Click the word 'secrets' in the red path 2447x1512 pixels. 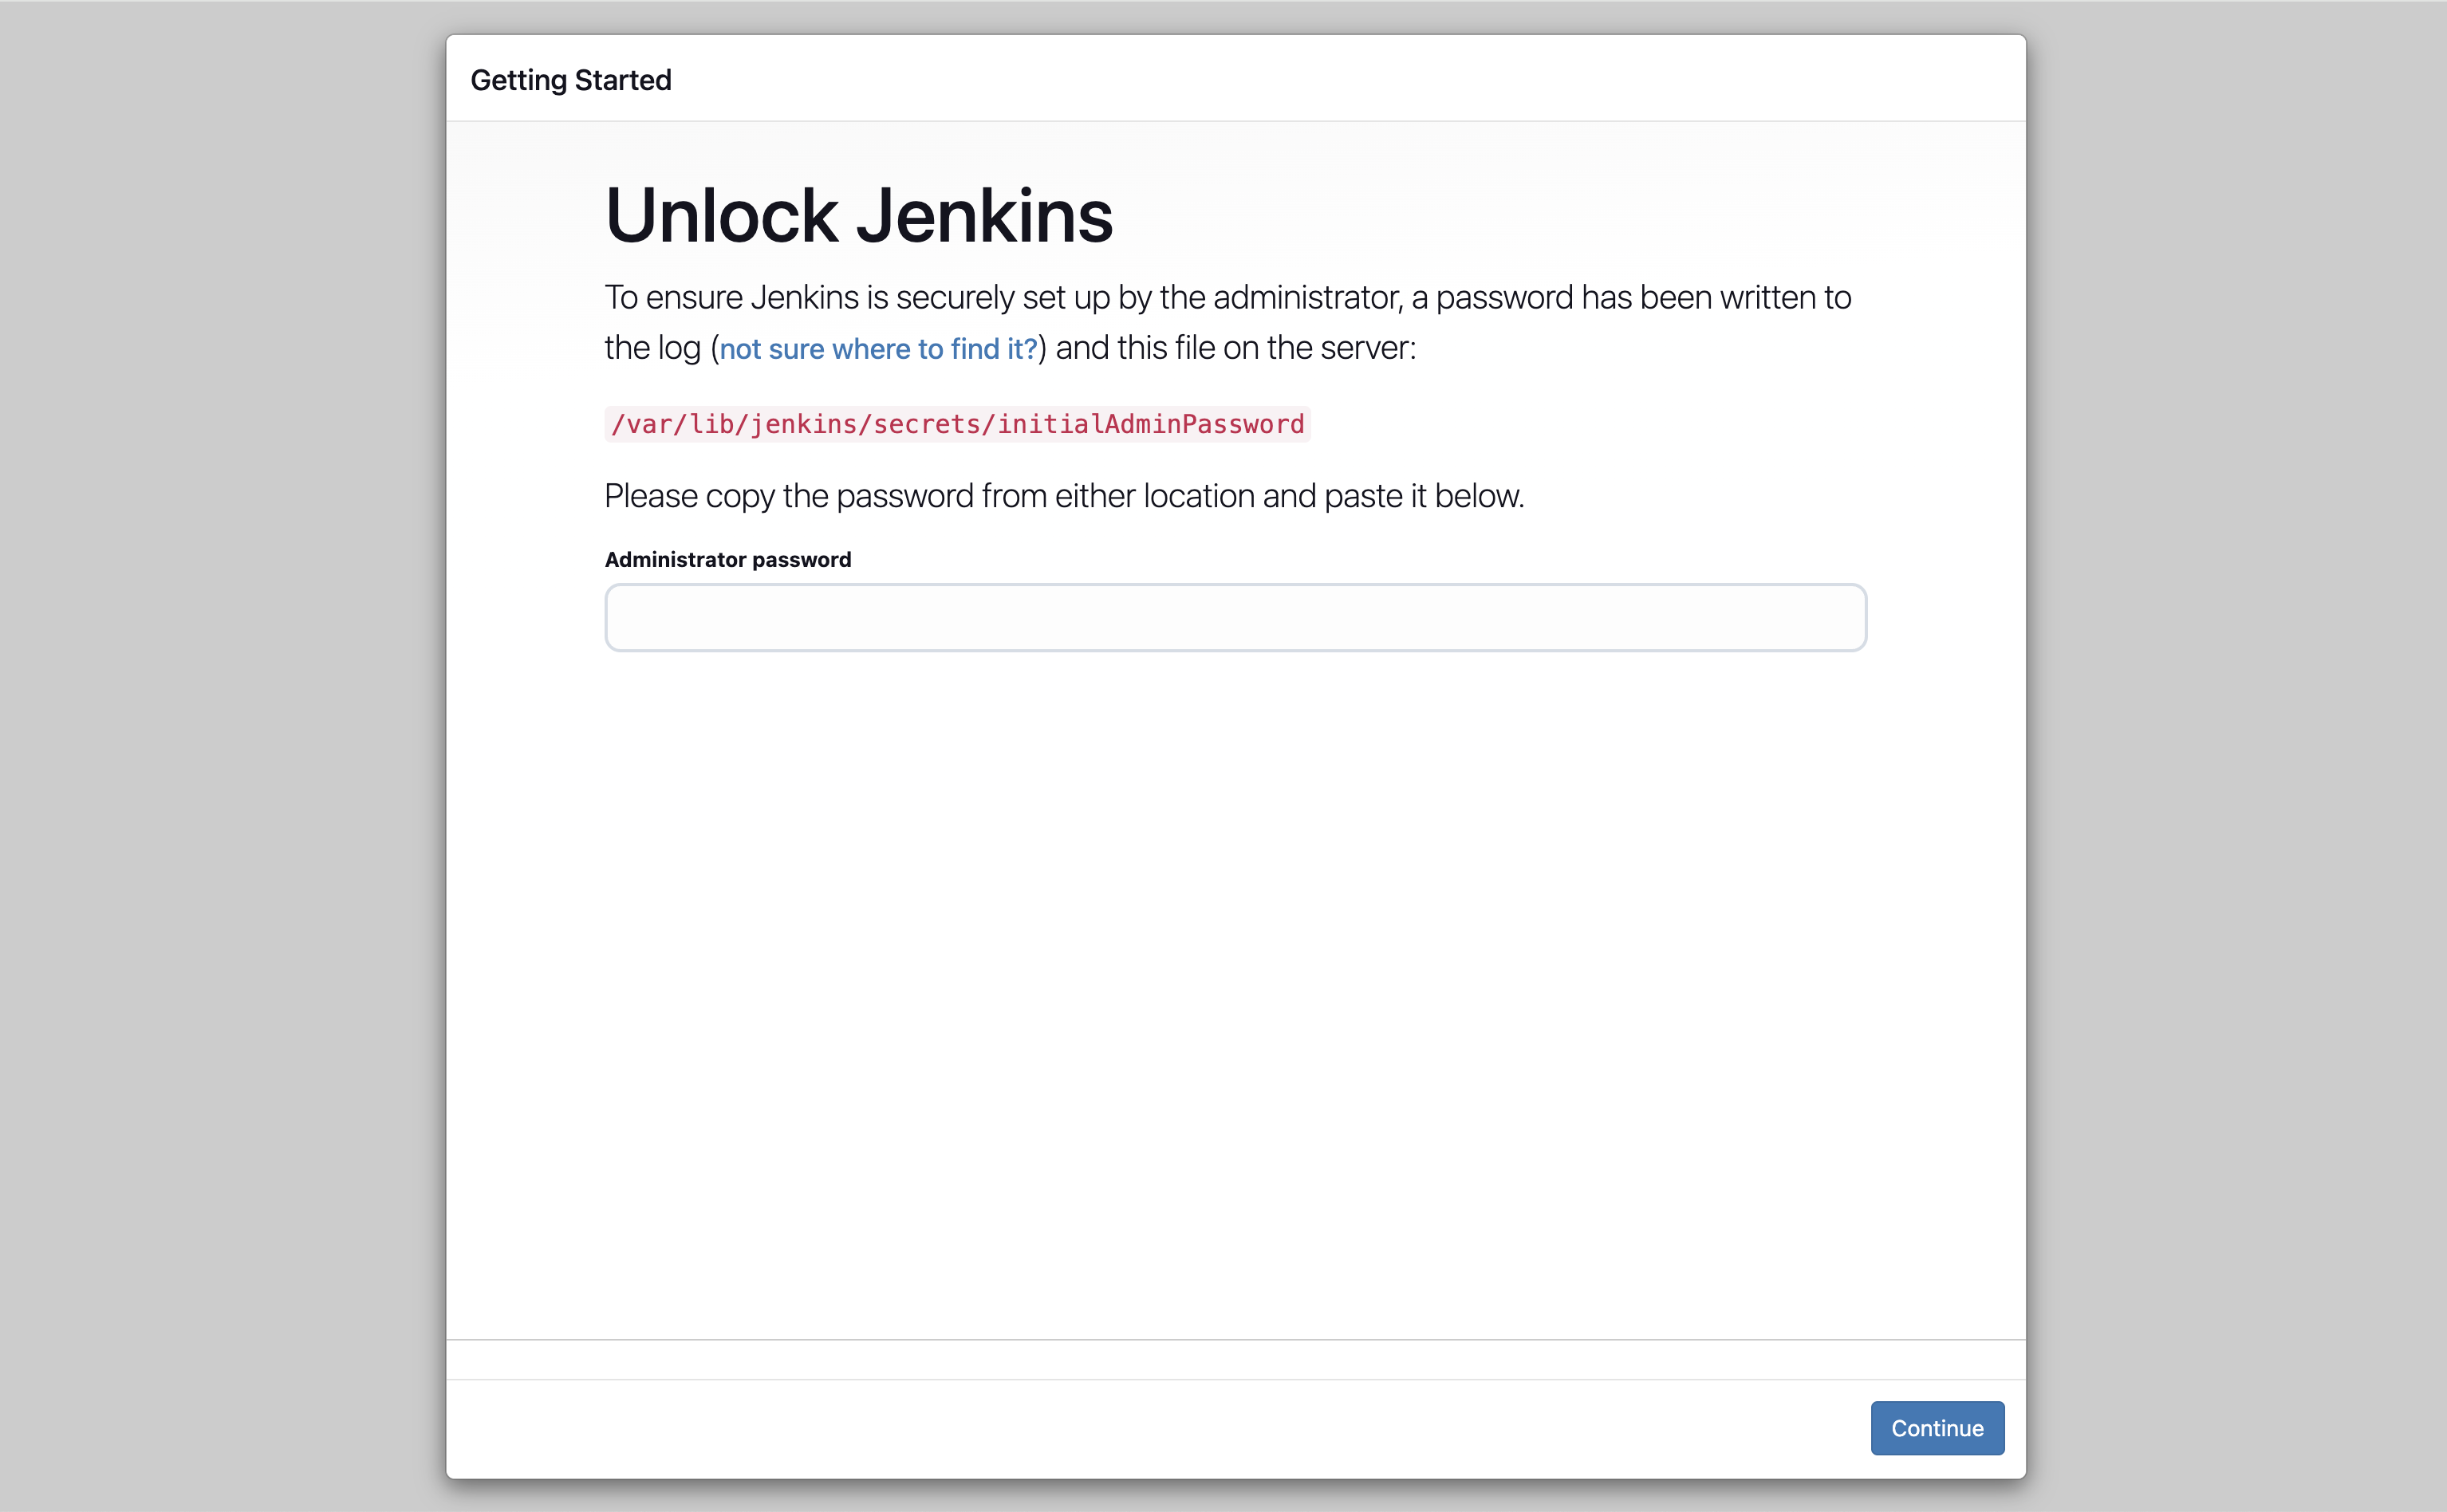tap(926, 424)
